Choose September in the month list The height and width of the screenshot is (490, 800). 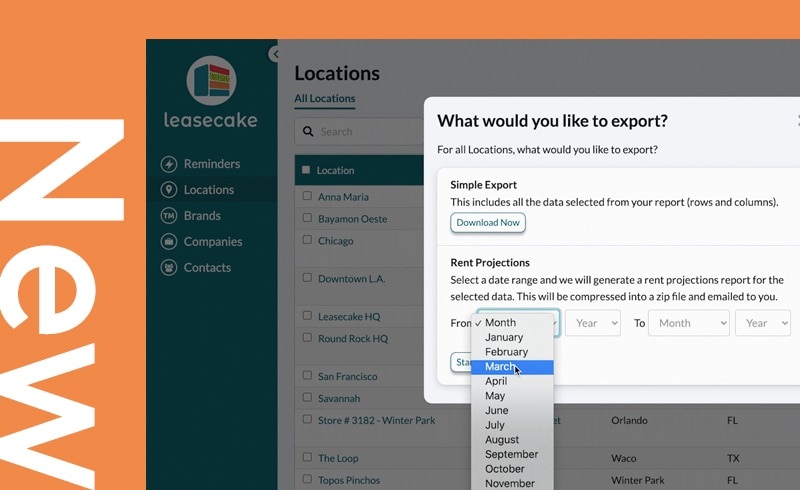[512, 454]
